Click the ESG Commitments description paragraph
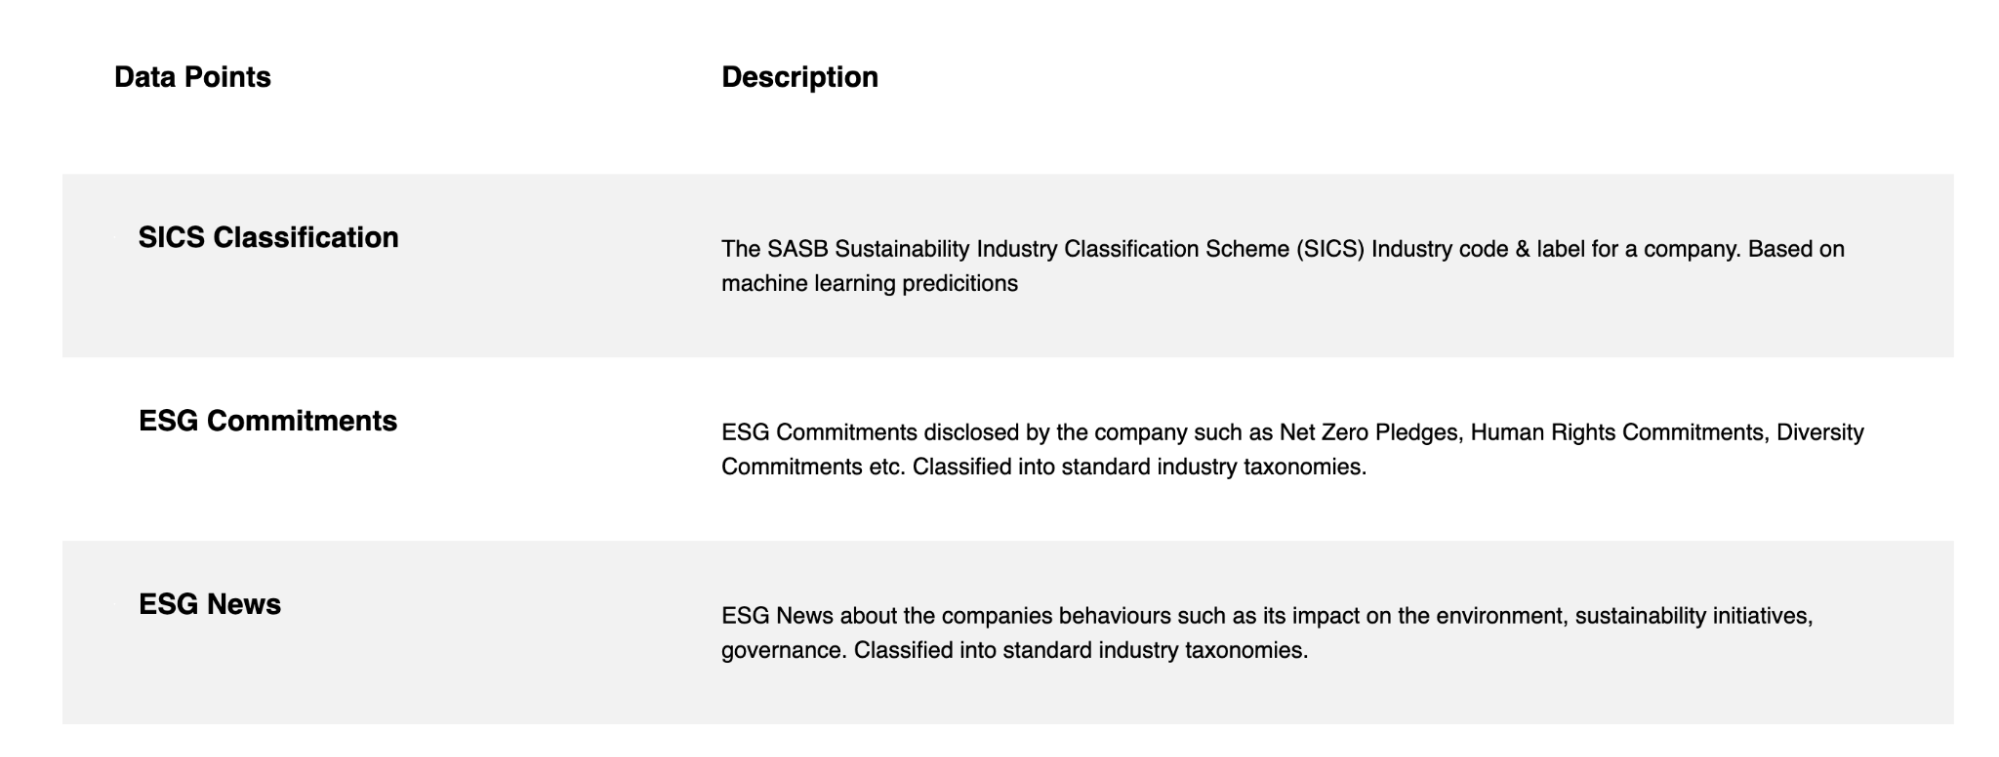This screenshot has width=1999, height=757. pyautogui.click(x=1293, y=450)
